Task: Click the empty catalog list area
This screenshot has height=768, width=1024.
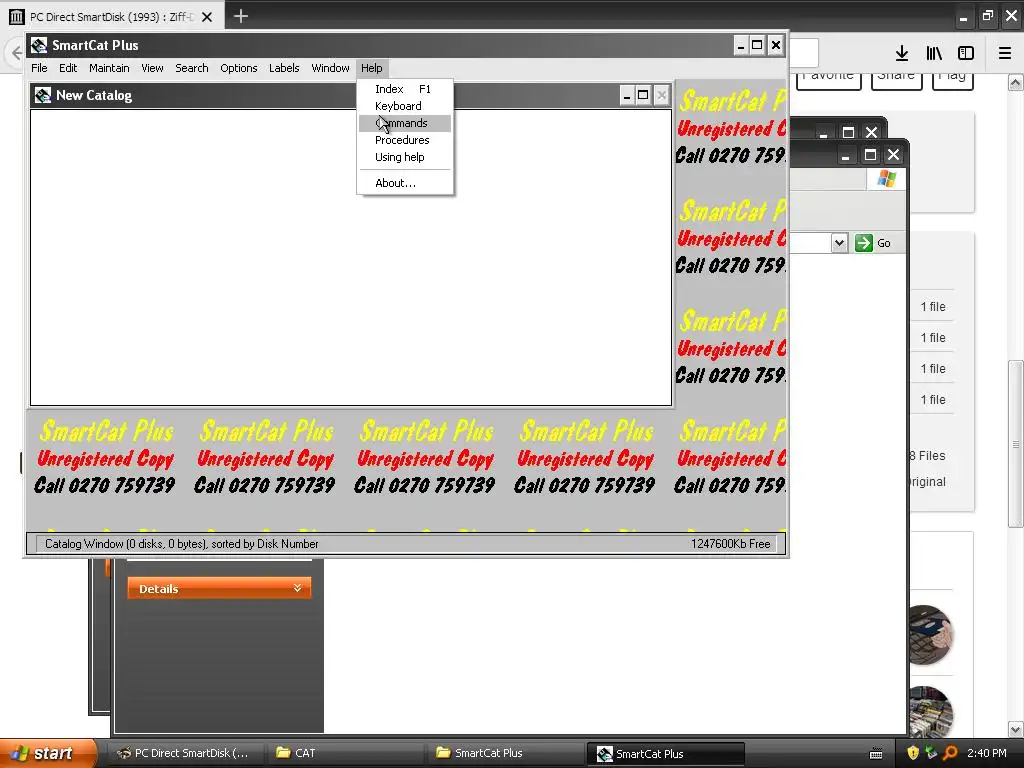Action: [x=351, y=257]
